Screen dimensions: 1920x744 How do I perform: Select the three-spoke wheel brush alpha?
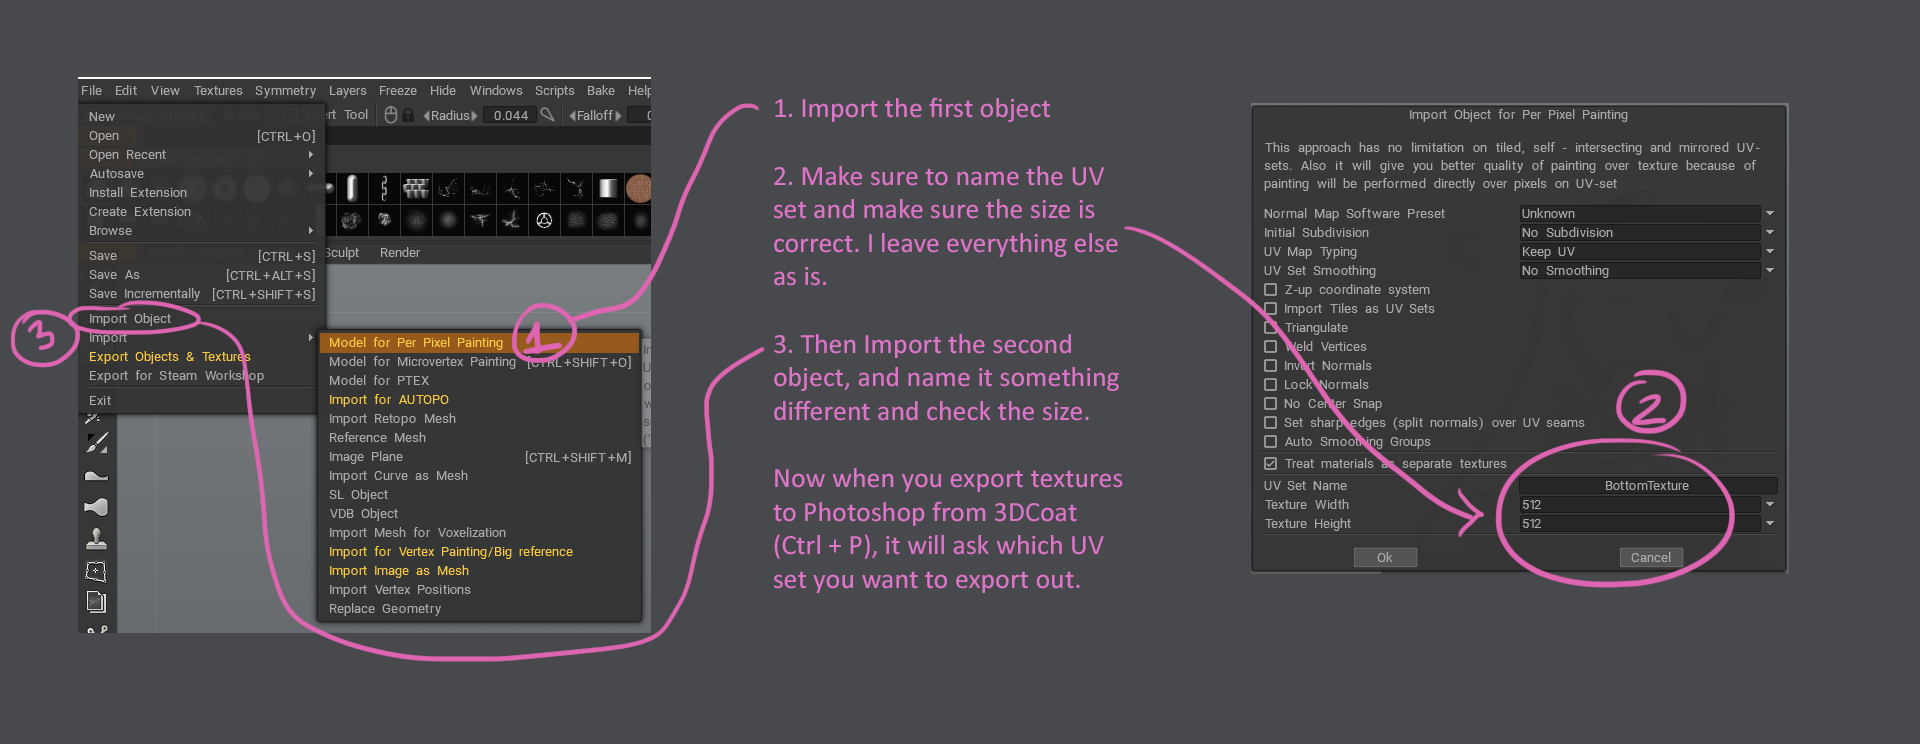(544, 220)
